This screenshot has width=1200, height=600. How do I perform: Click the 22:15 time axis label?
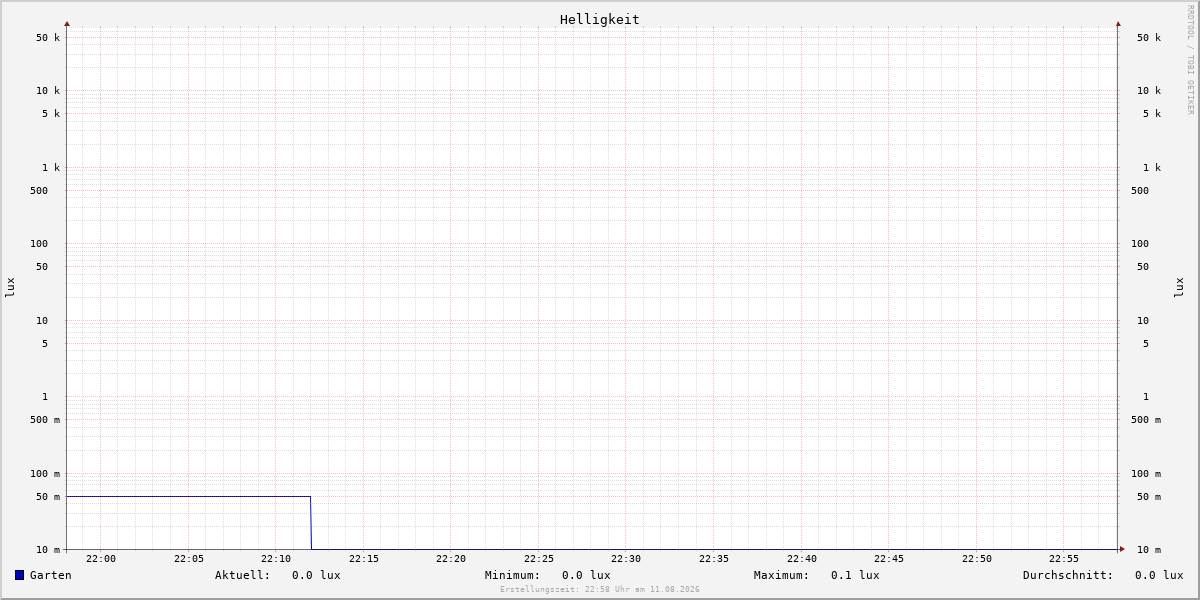[363, 559]
